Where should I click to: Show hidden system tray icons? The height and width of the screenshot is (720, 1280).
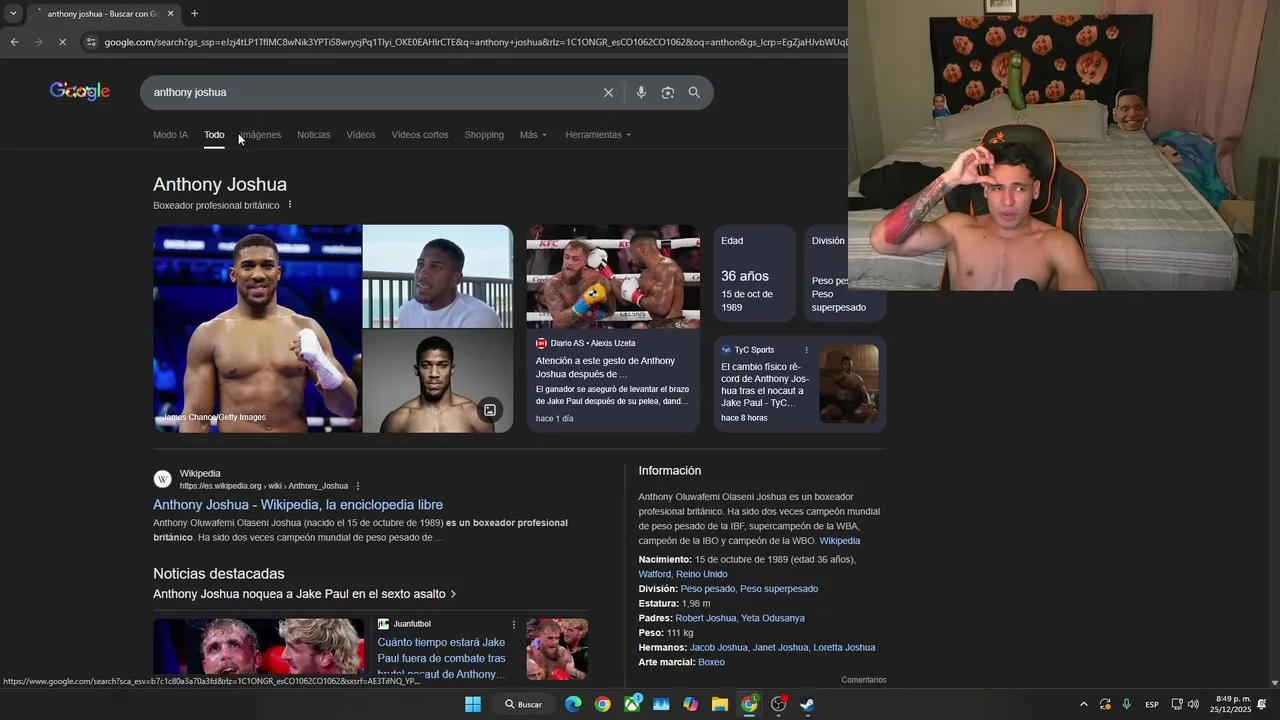pyautogui.click(x=1083, y=704)
